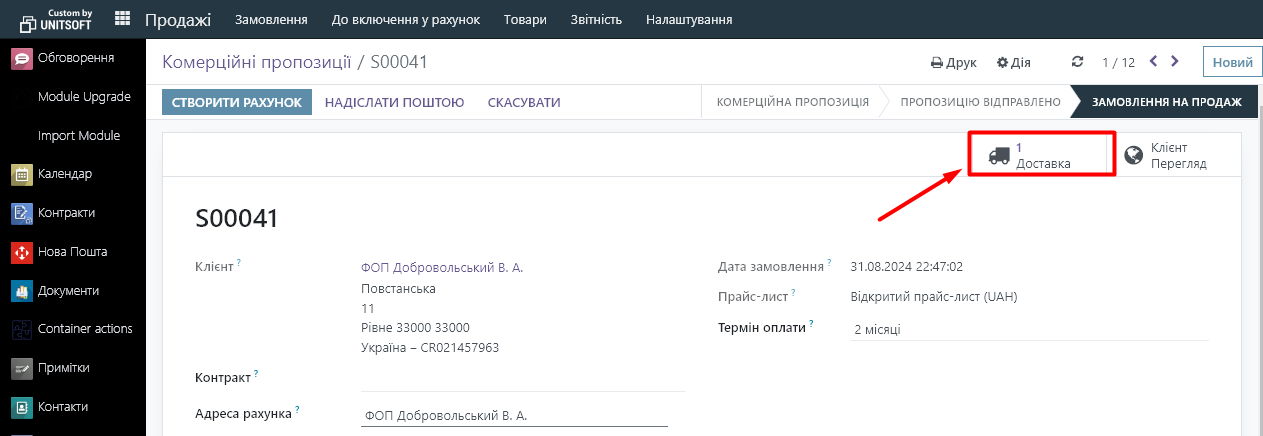Click the refresh record icon
The height and width of the screenshot is (436, 1263).
tap(1077, 62)
